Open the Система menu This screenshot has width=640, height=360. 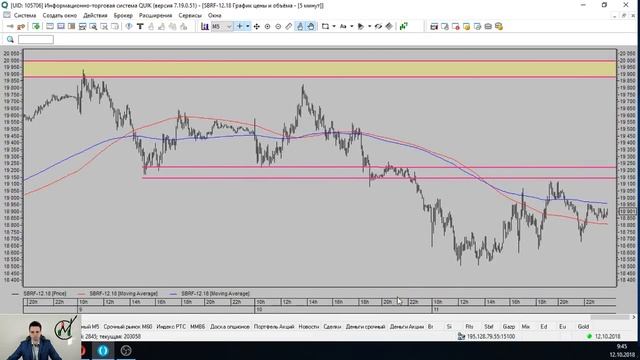(25, 15)
